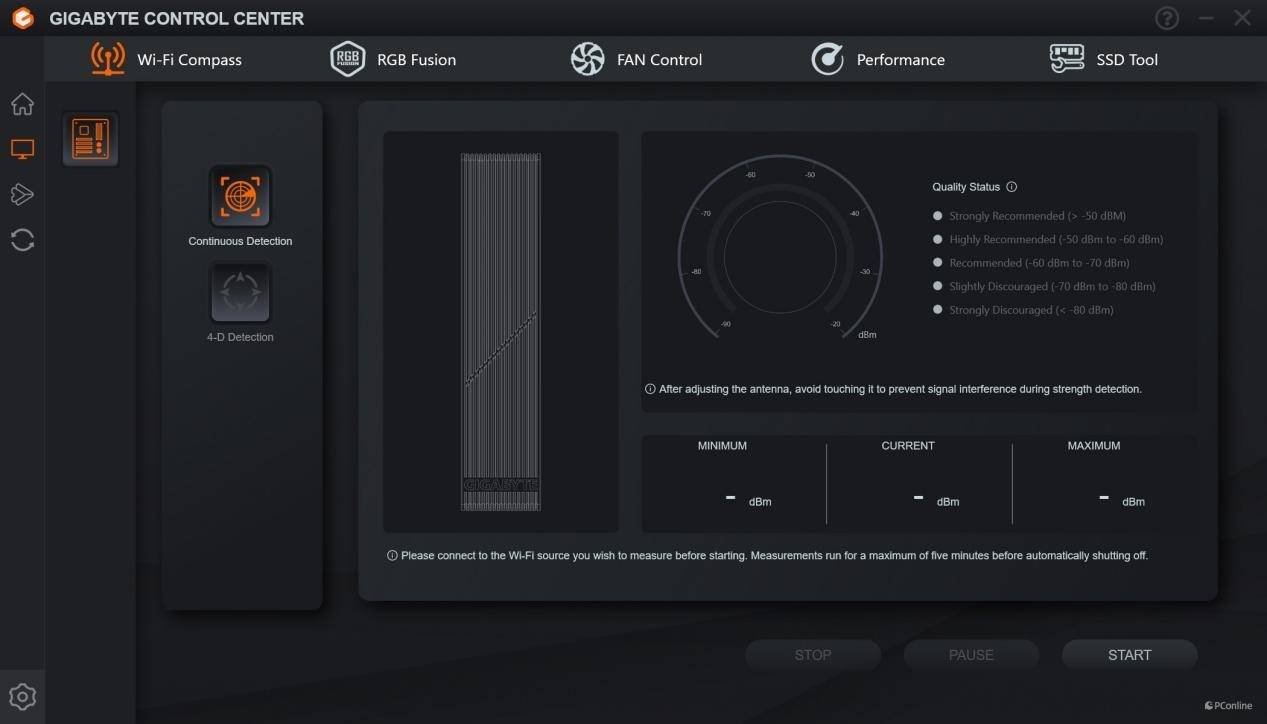Choose Continuous Detection mode
The height and width of the screenshot is (724, 1267).
tap(240, 196)
